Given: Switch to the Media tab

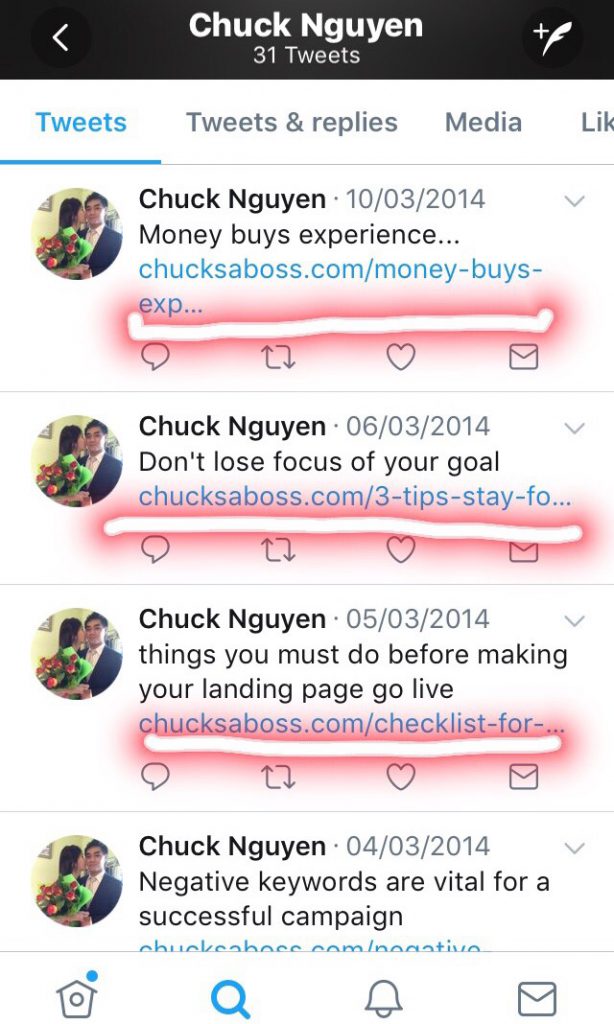Looking at the screenshot, I should coord(483,122).
